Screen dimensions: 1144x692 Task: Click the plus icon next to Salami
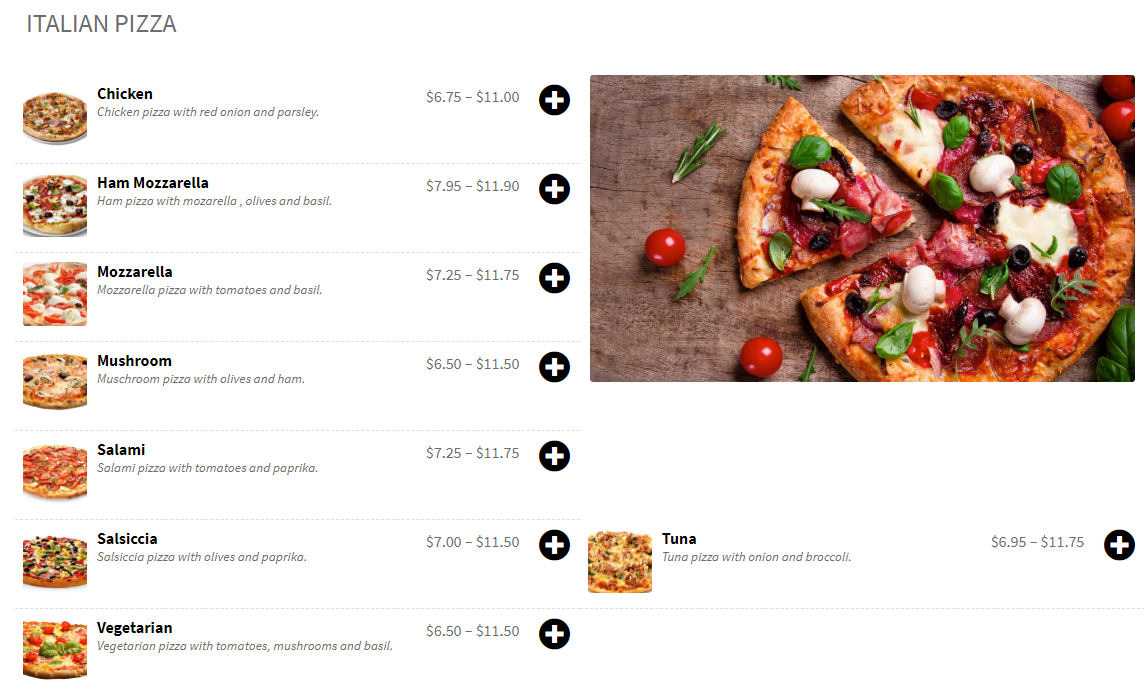(x=554, y=456)
